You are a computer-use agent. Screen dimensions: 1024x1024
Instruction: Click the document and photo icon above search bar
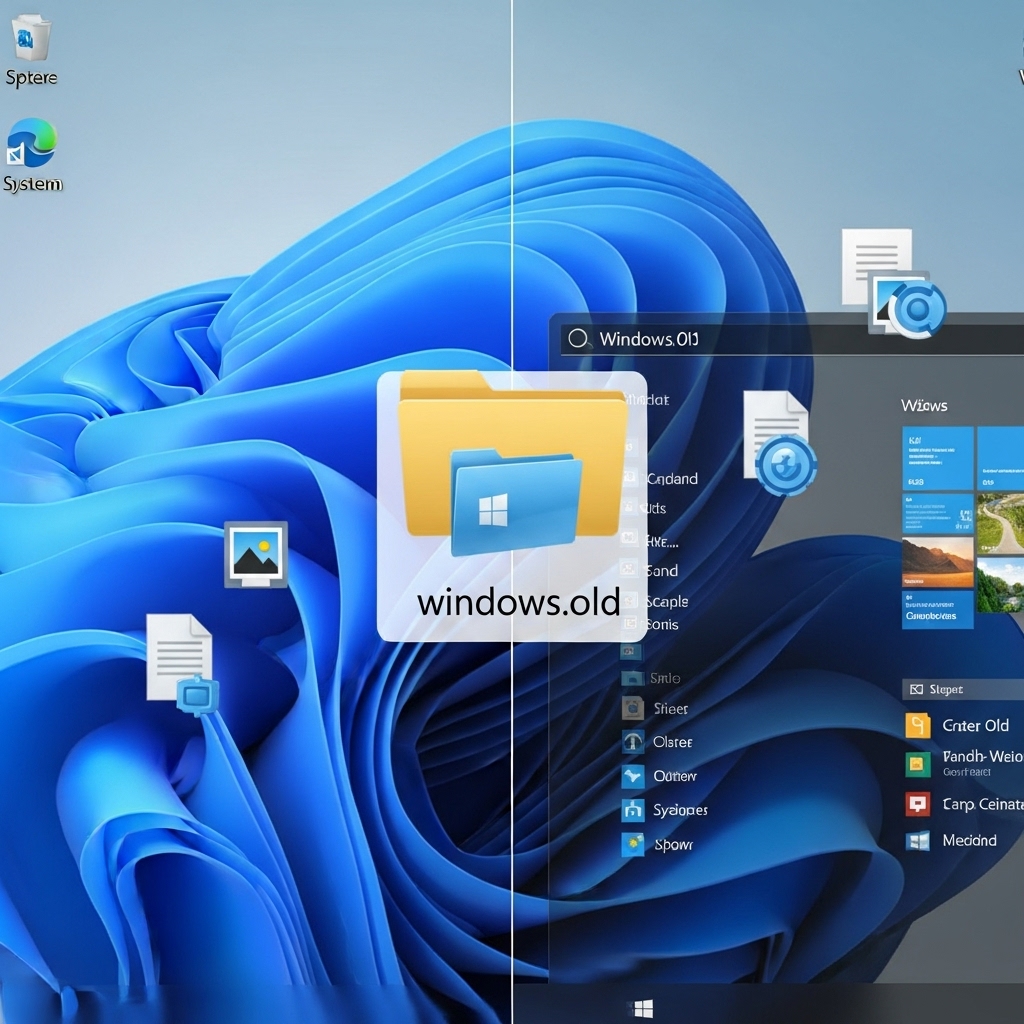point(893,282)
